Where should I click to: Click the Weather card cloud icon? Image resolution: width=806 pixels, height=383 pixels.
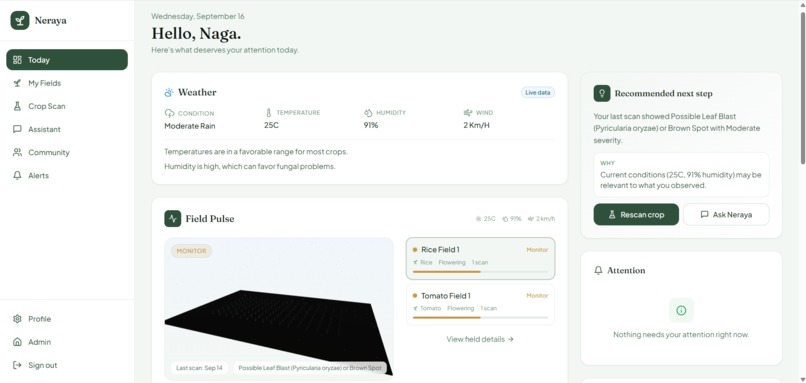tap(169, 93)
